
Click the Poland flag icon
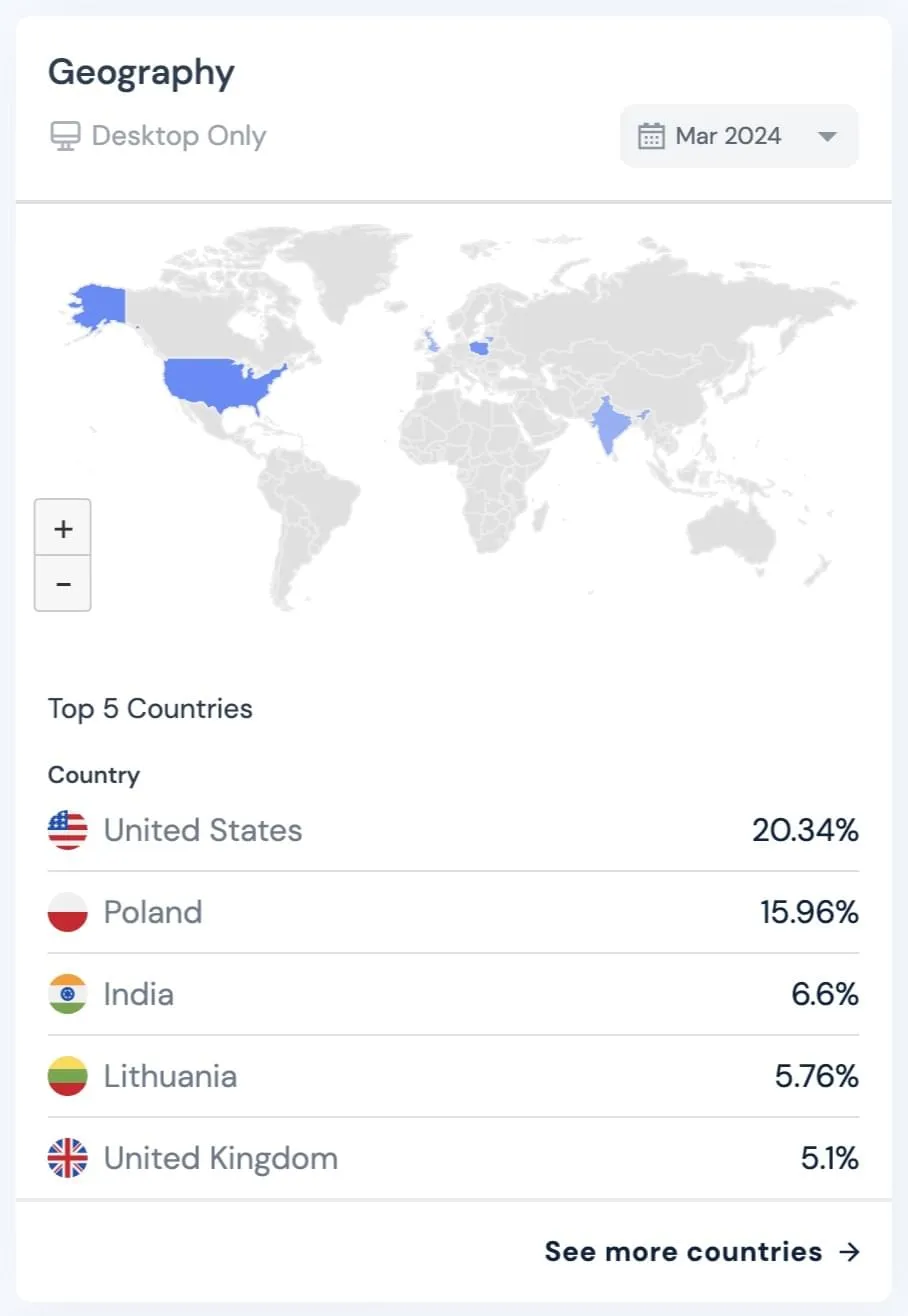coord(67,912)
